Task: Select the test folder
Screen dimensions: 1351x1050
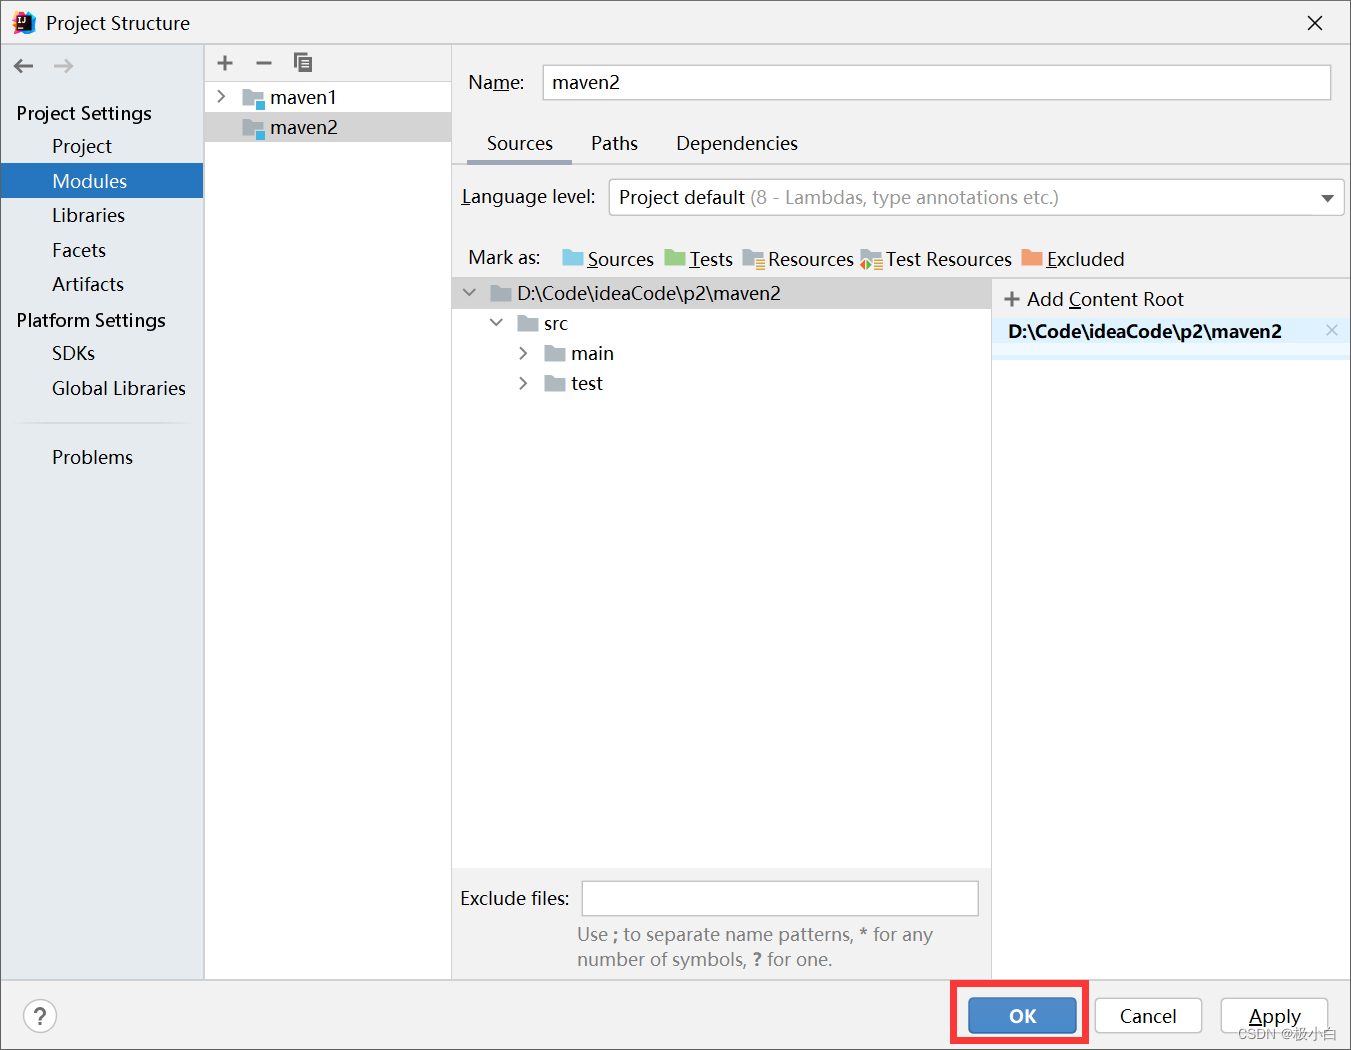Action: point(587,383)
